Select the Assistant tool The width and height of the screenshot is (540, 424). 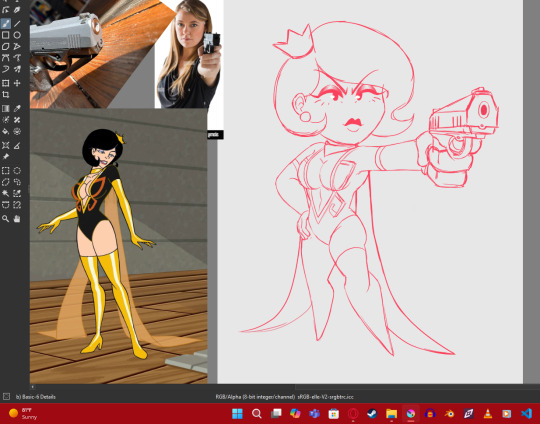pyautogui.click(x=6, y=145)
